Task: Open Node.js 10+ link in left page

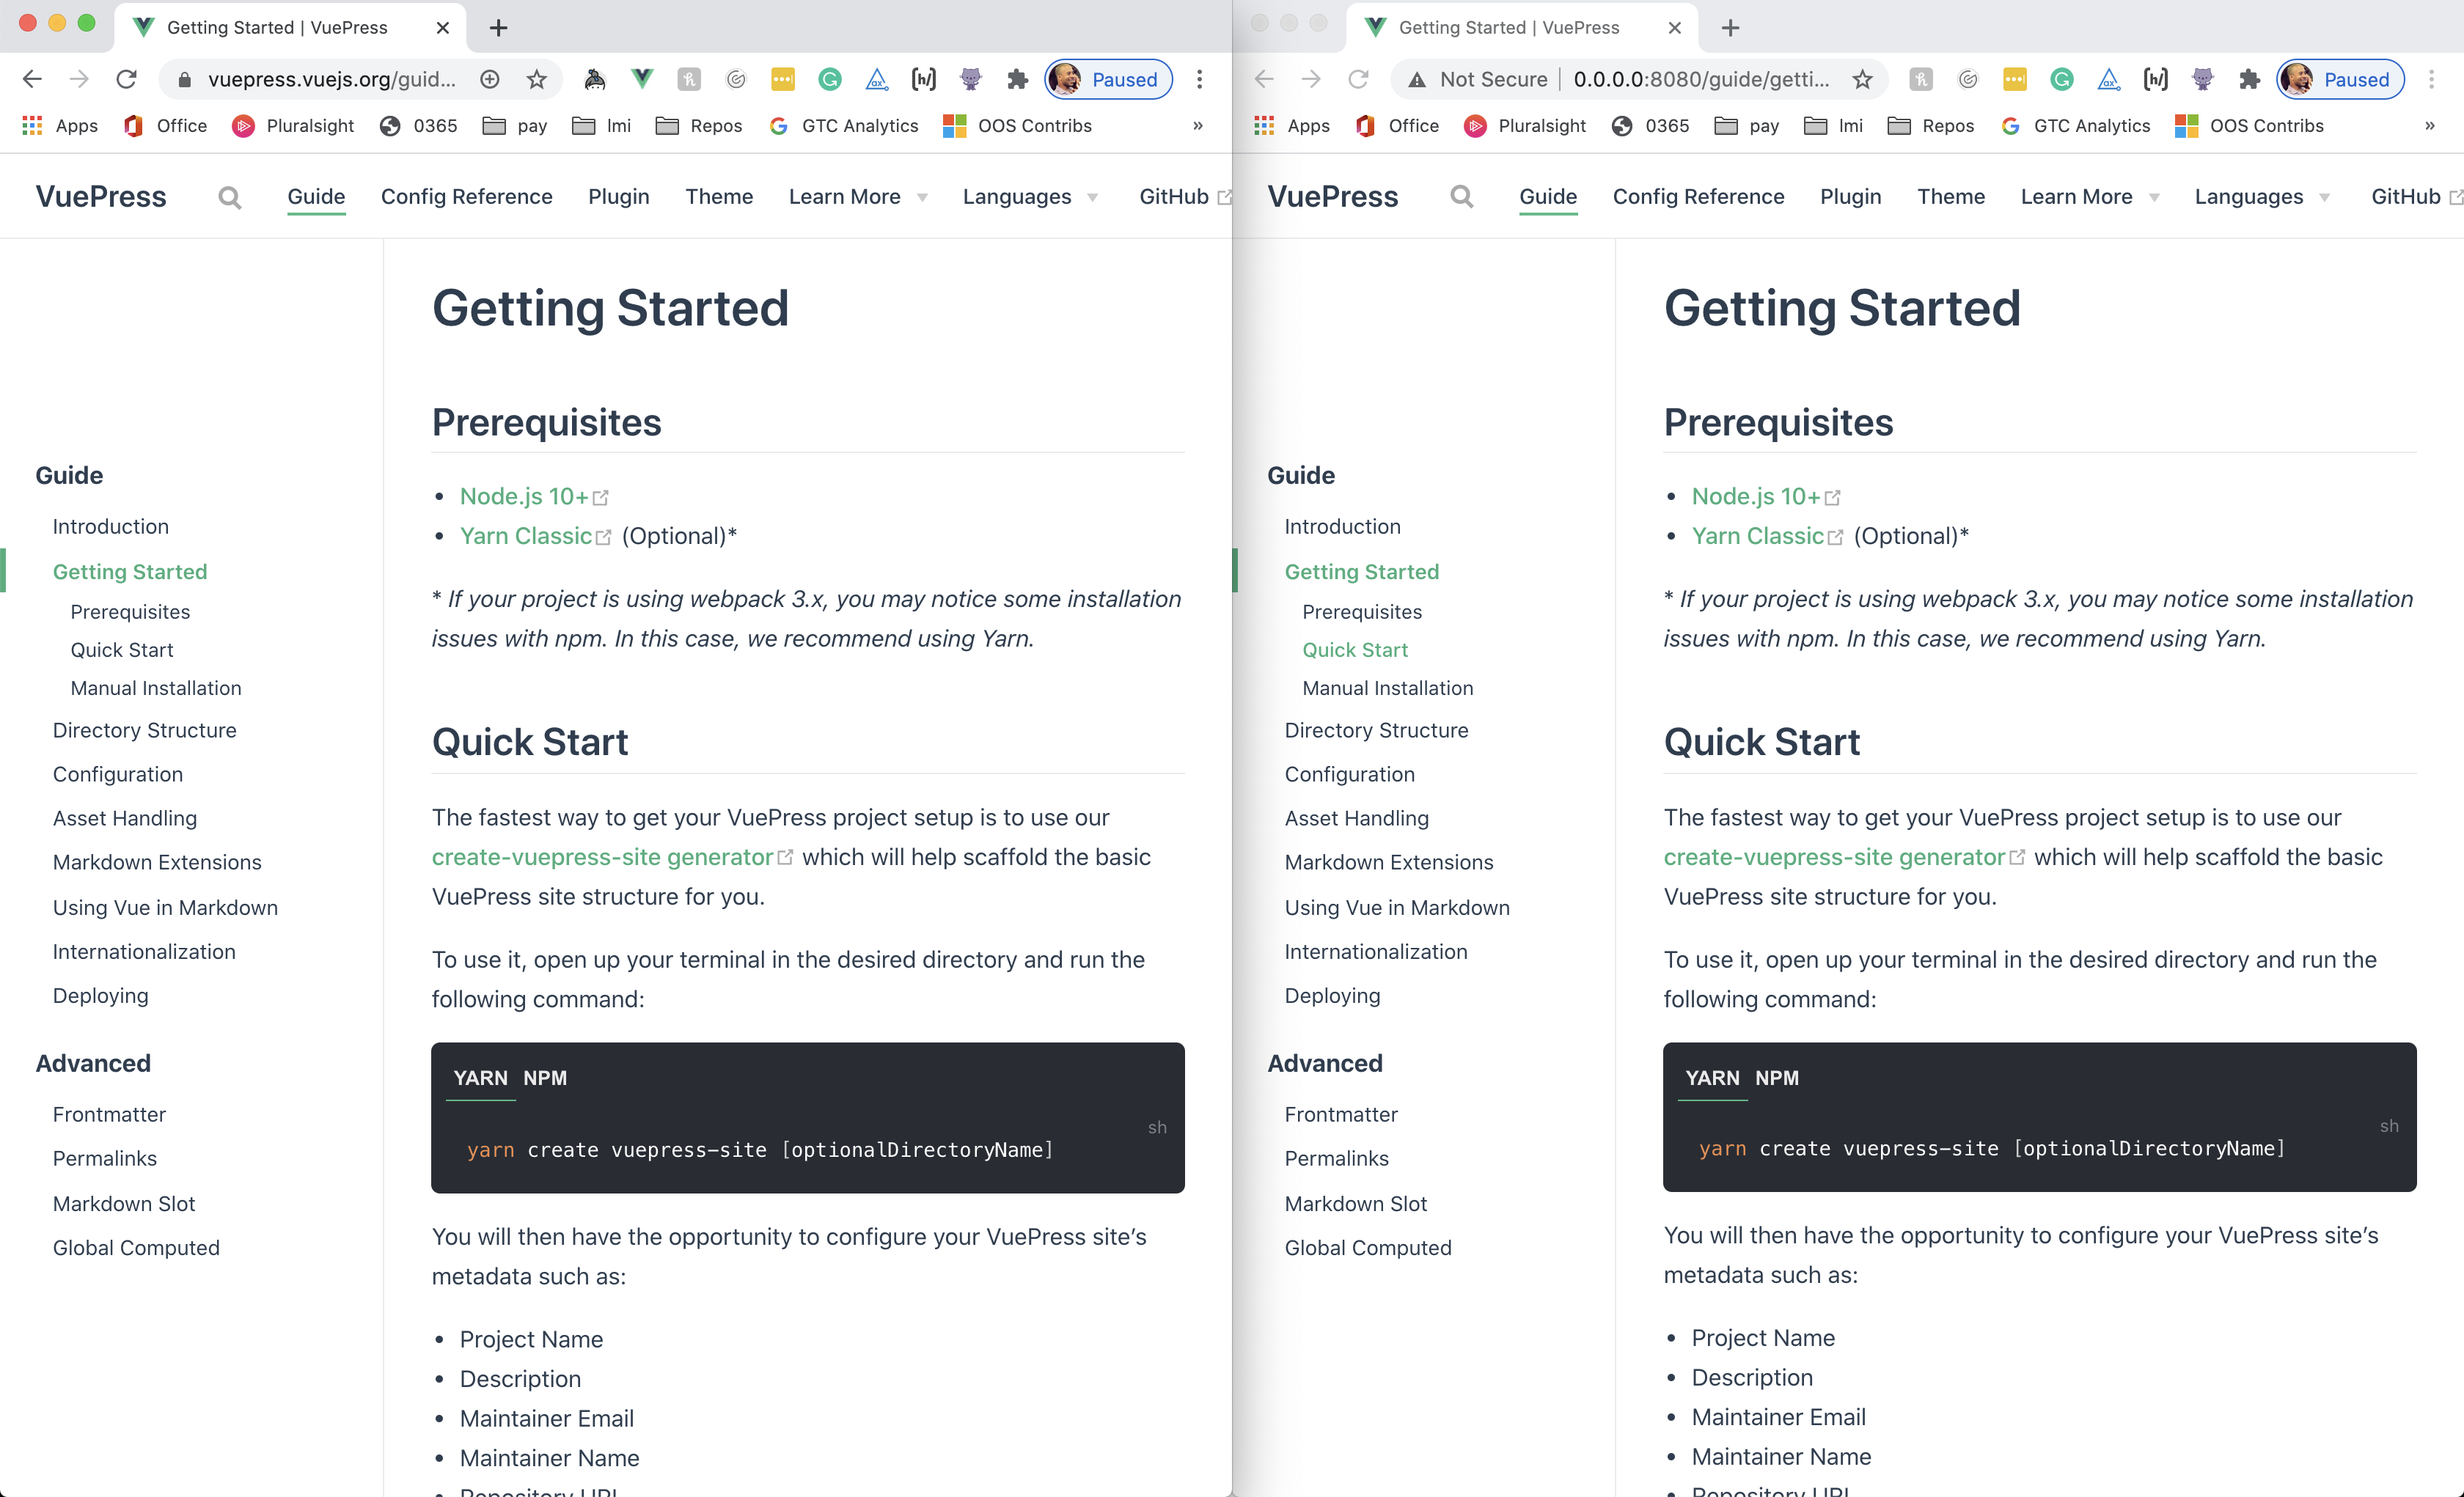Action: (x=534, y=497)
